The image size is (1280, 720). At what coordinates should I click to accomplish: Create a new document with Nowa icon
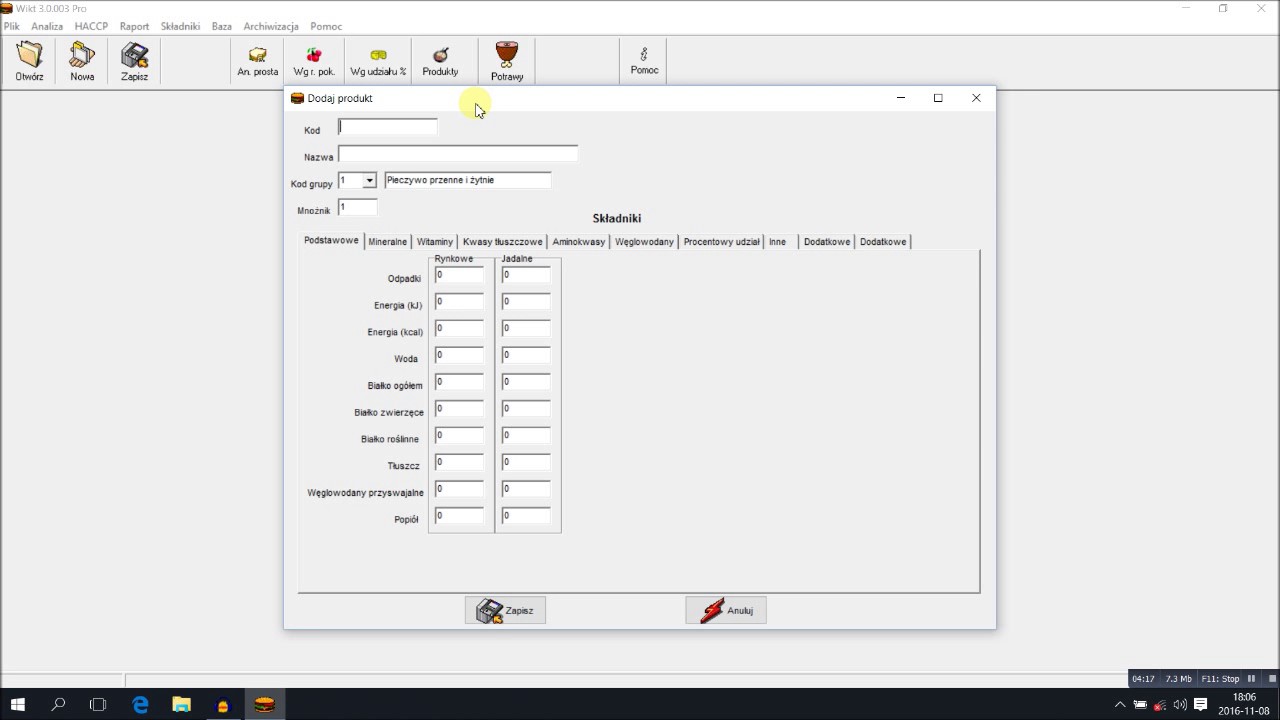pyautogui.click(x=82, y=61)
